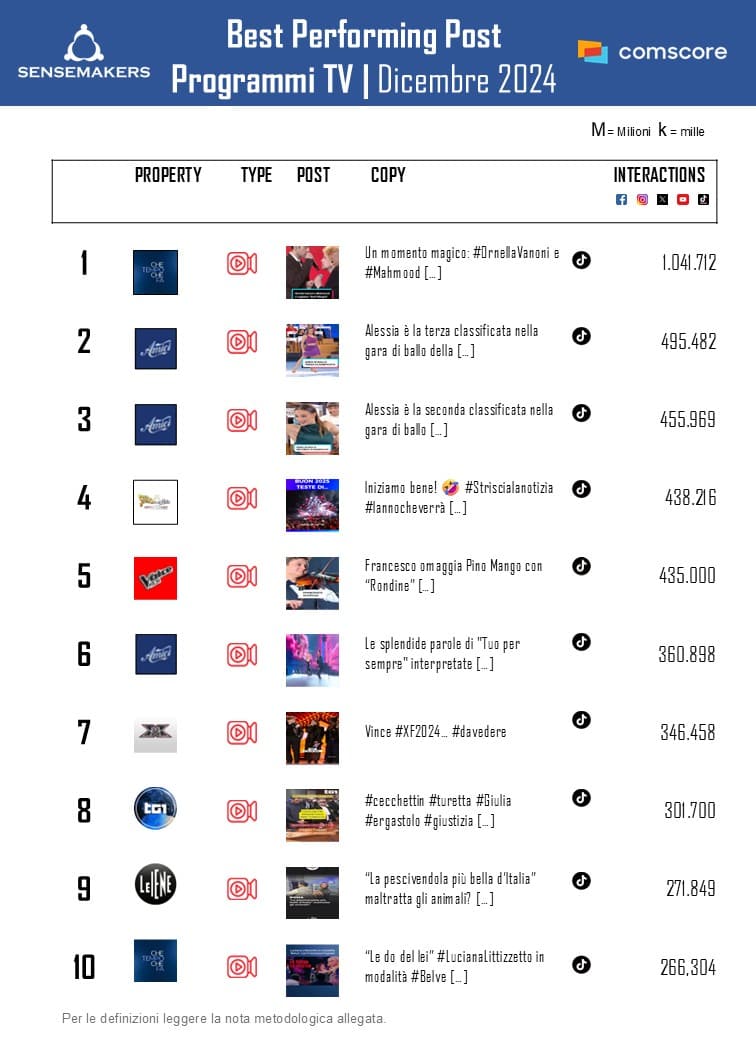Click the Comscore logo
Image resolution: width=756 pixels, height=1058 pixels.
click(652, 51)
